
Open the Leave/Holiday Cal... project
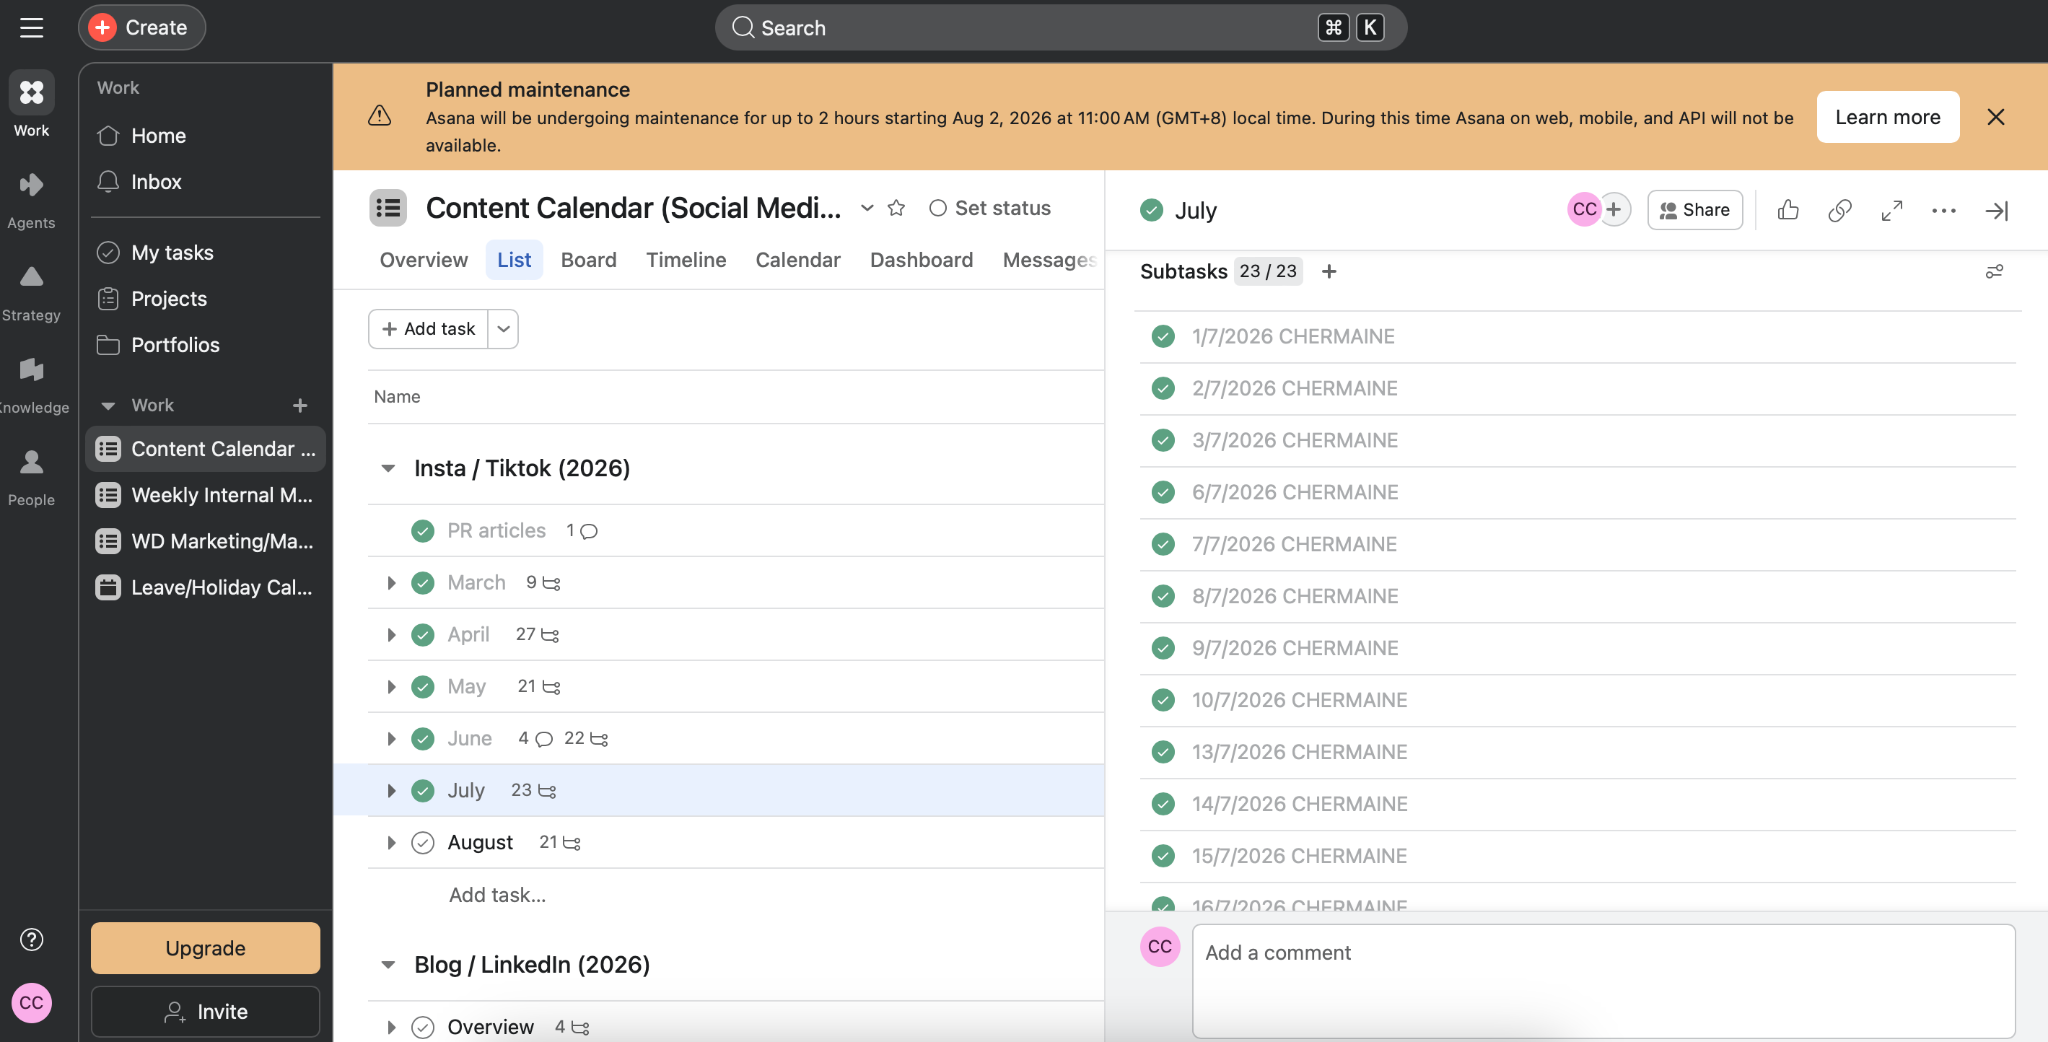click(x=205, y=587)
